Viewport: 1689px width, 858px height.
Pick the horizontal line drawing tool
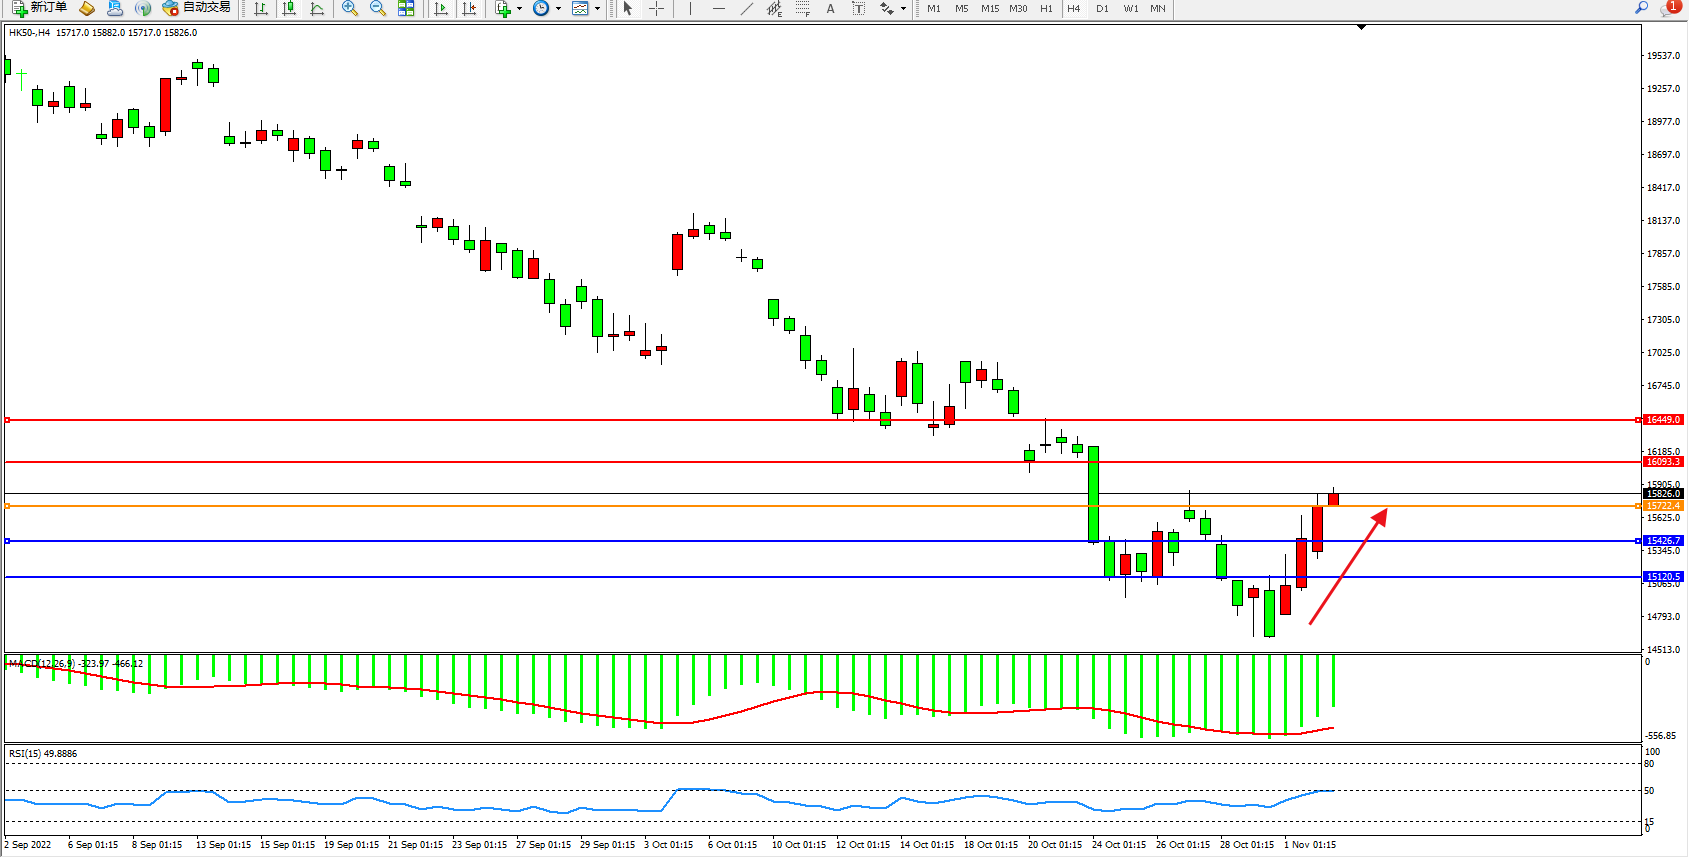tap(718, 8)
